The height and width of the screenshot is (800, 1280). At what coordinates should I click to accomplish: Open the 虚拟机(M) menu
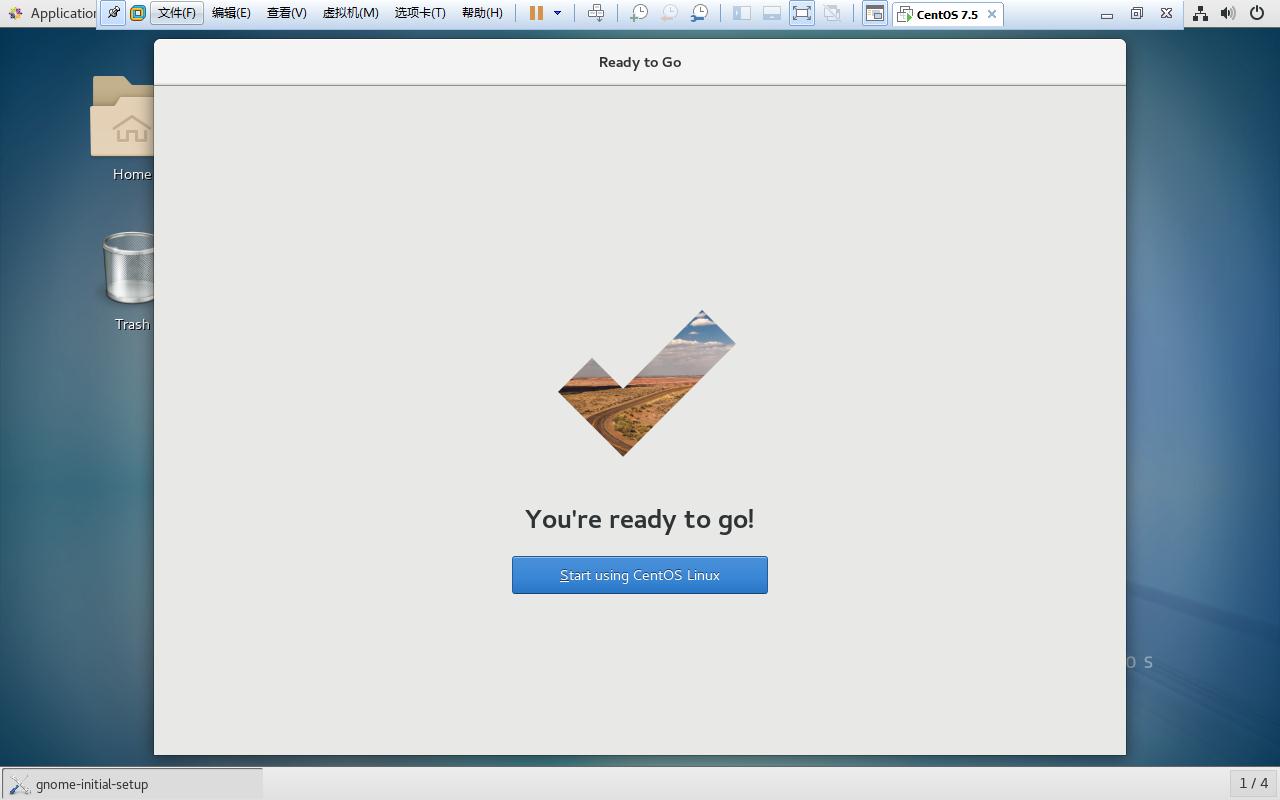coord(350,13)
